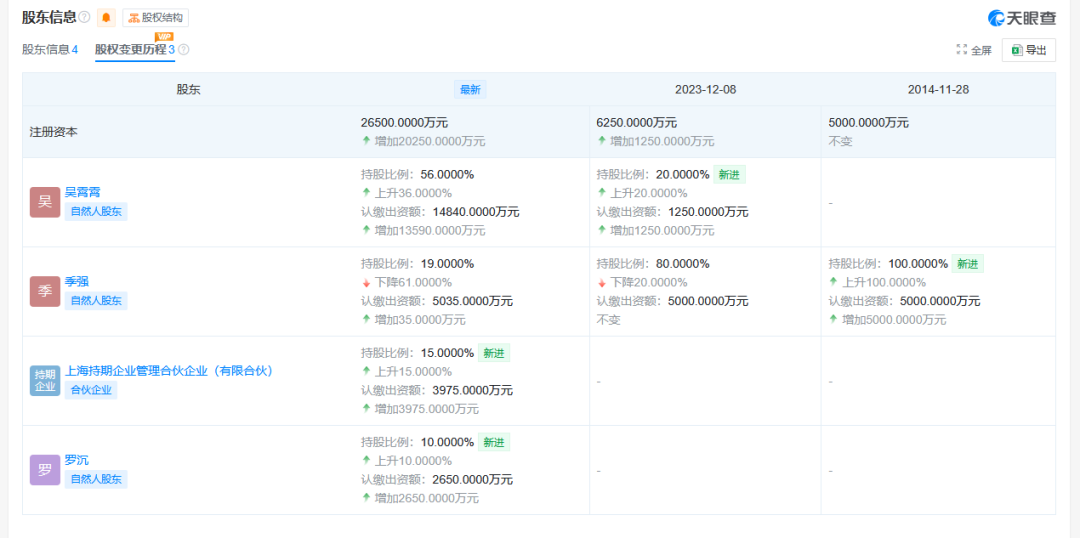1080x538 pixels.
Task: Select the 股权变更历程 tab
Action: [x=134, y=49]
